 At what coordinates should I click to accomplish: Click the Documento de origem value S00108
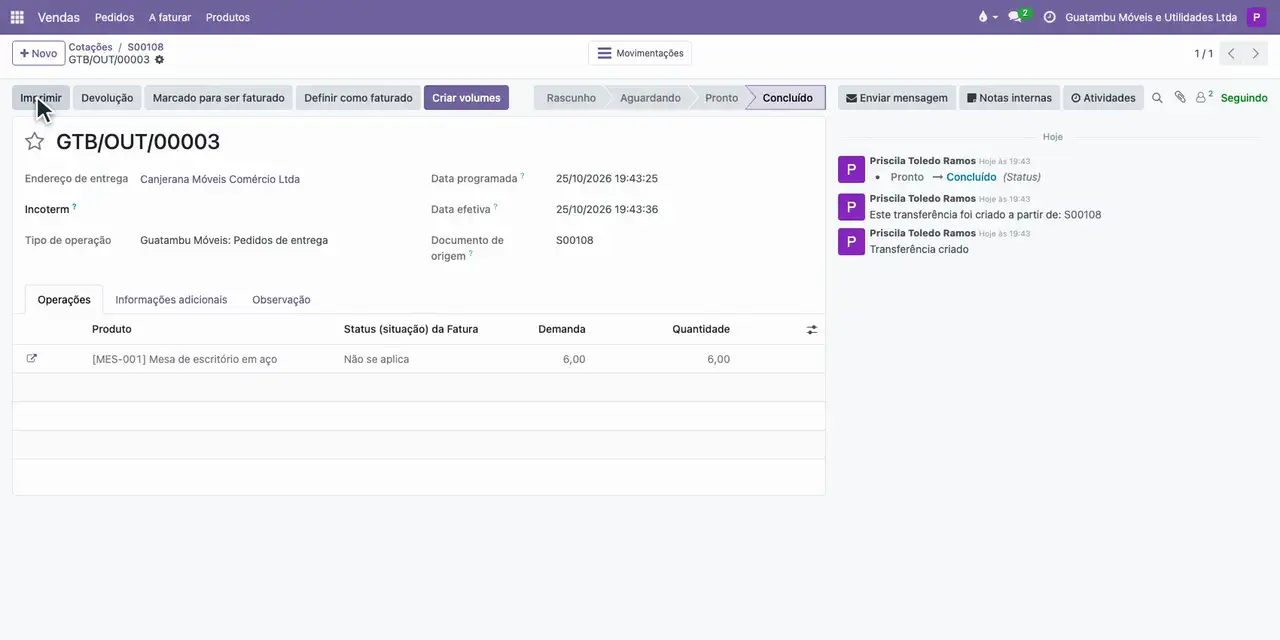575,240
